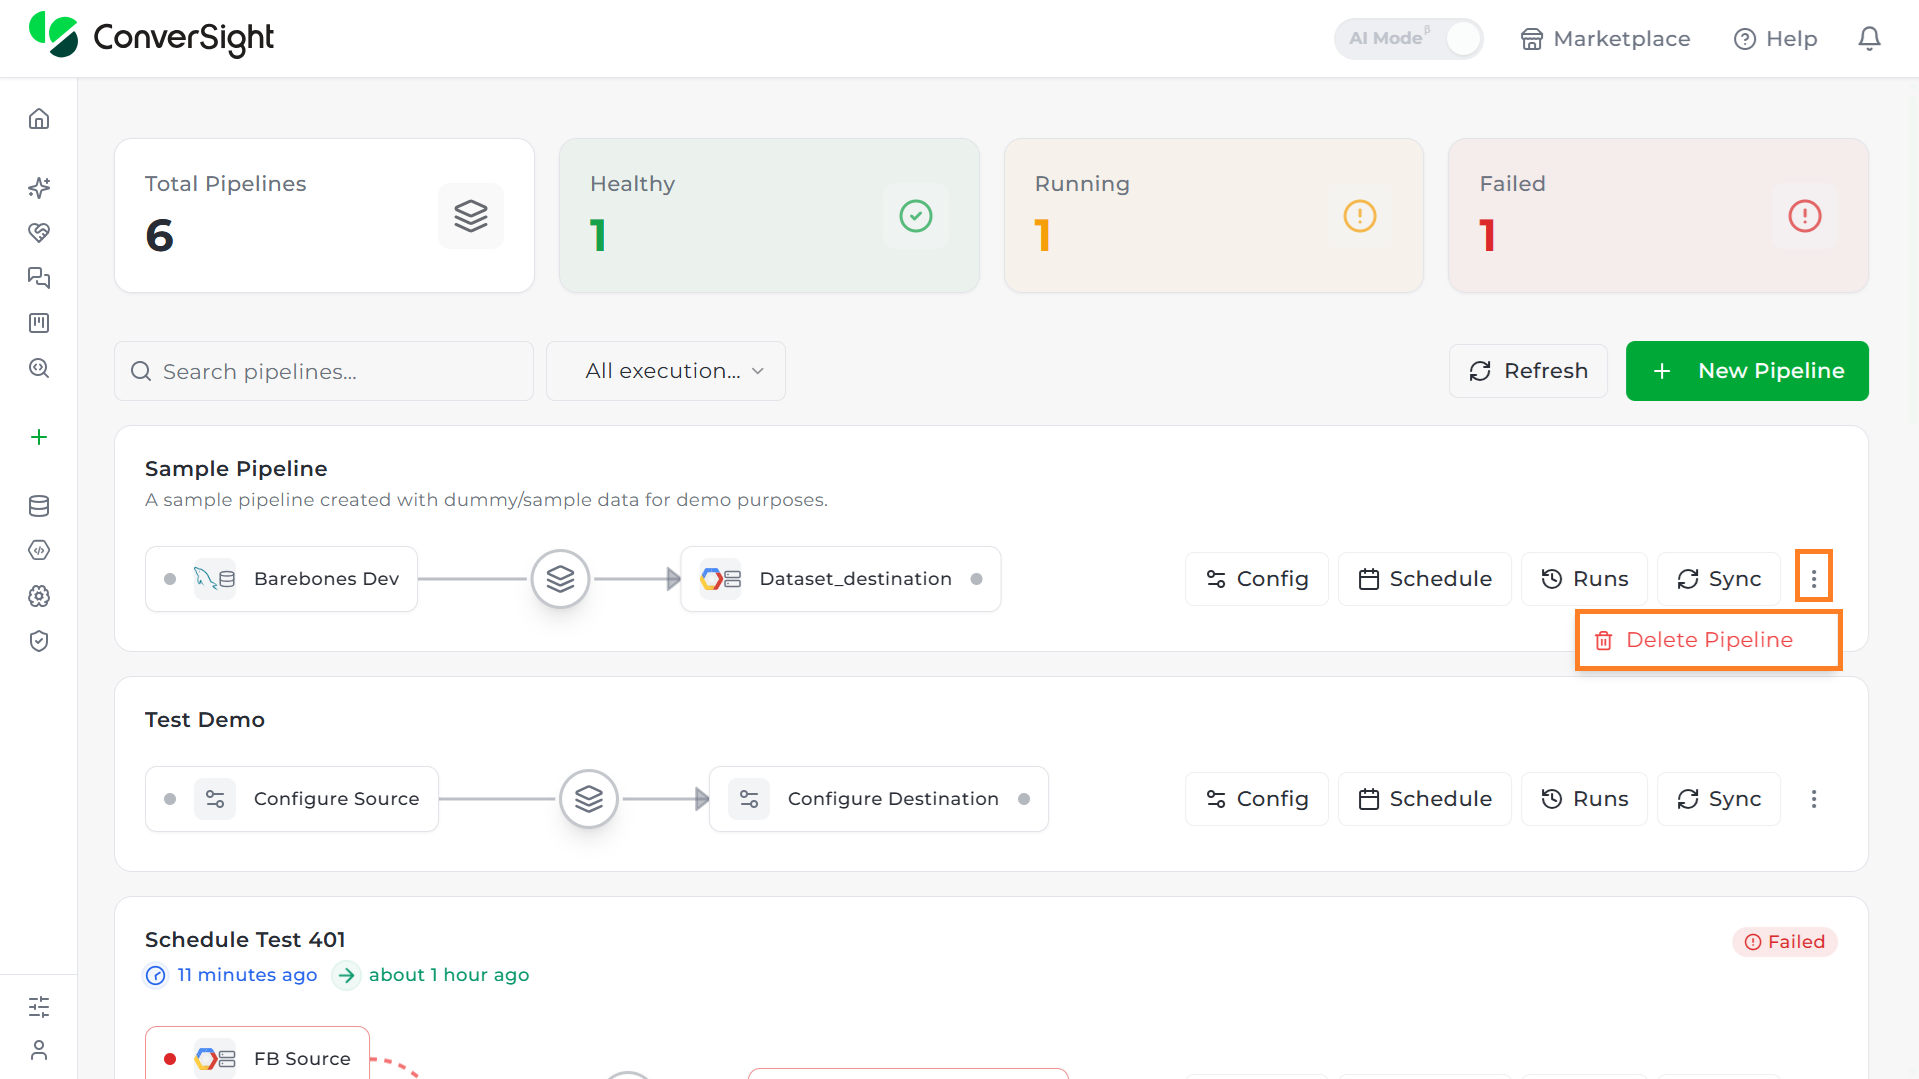Open Schedule for Sample Pipeline

coord(1425,579)
